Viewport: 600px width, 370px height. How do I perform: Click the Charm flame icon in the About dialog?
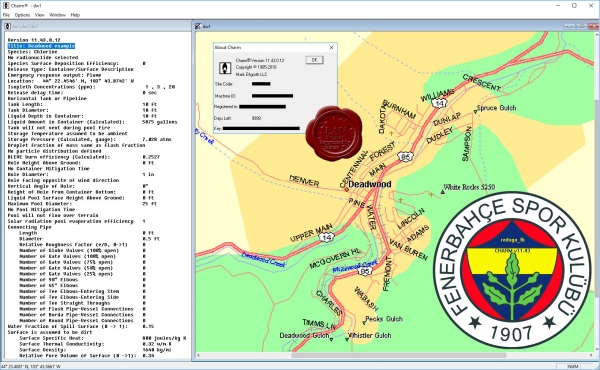[225, 68]
